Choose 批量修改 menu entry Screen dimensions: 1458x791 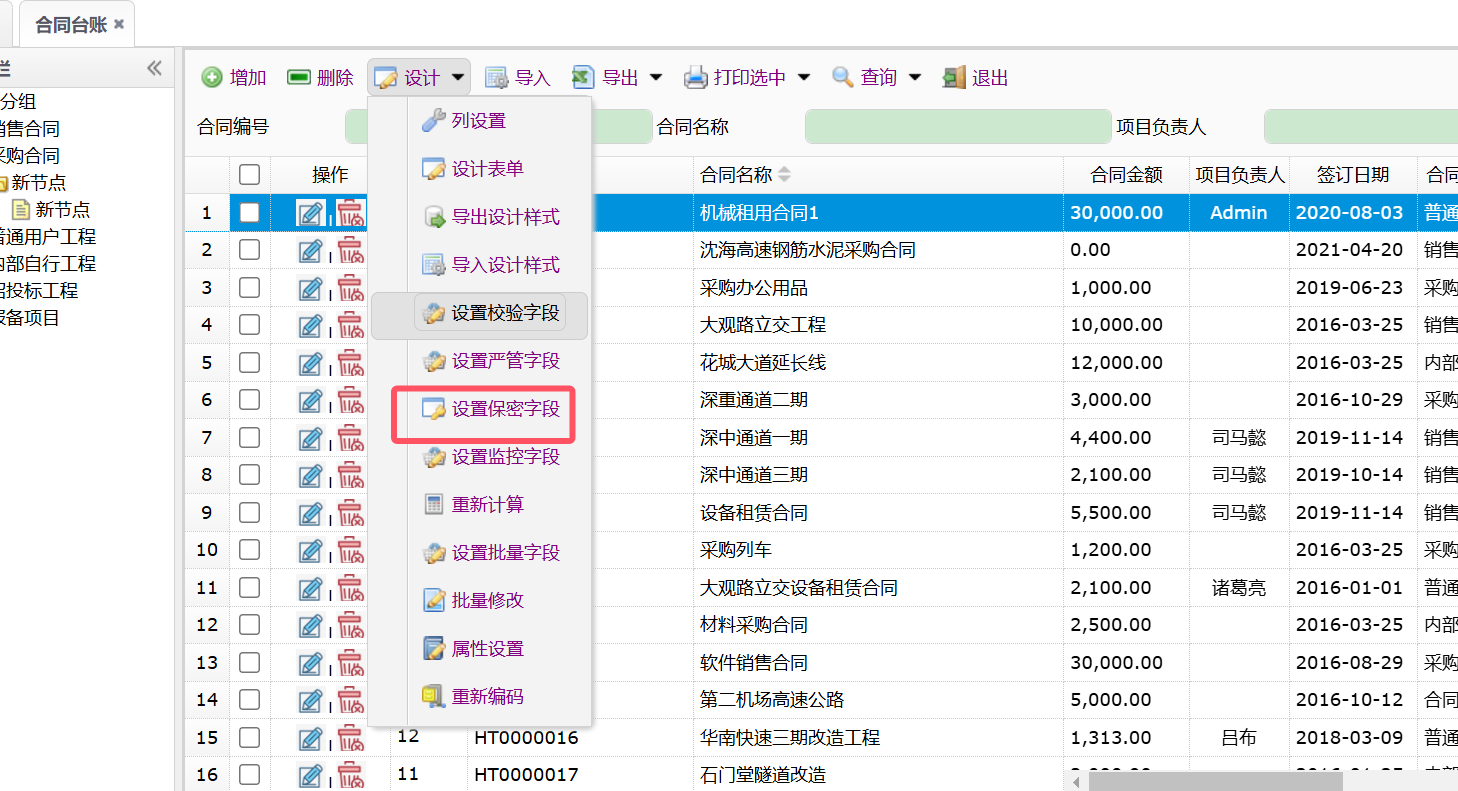click(x=487, y=600)
